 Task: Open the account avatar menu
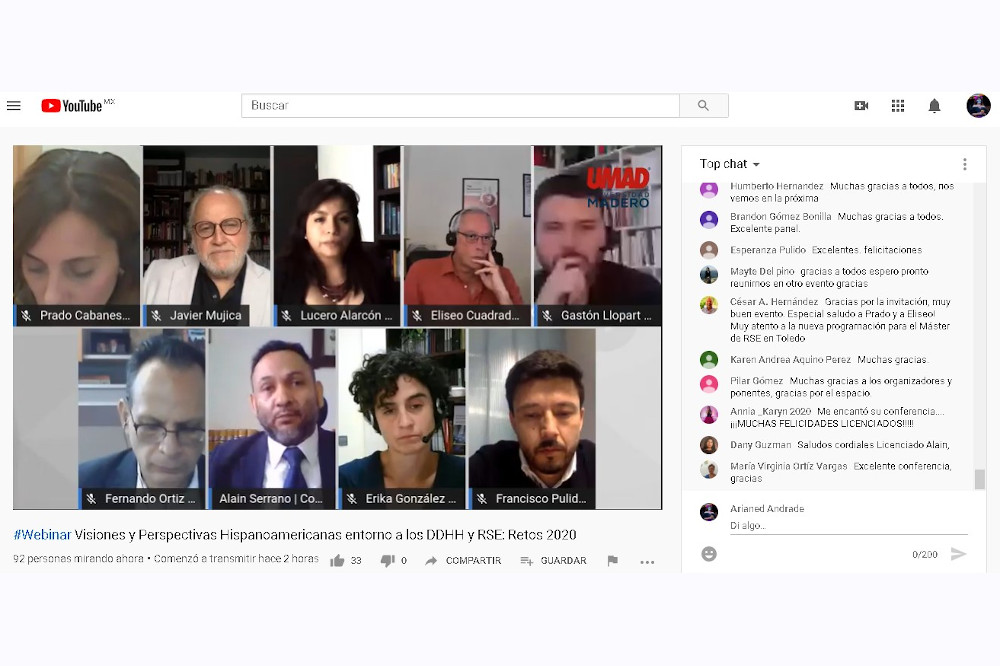pos(978,106)
